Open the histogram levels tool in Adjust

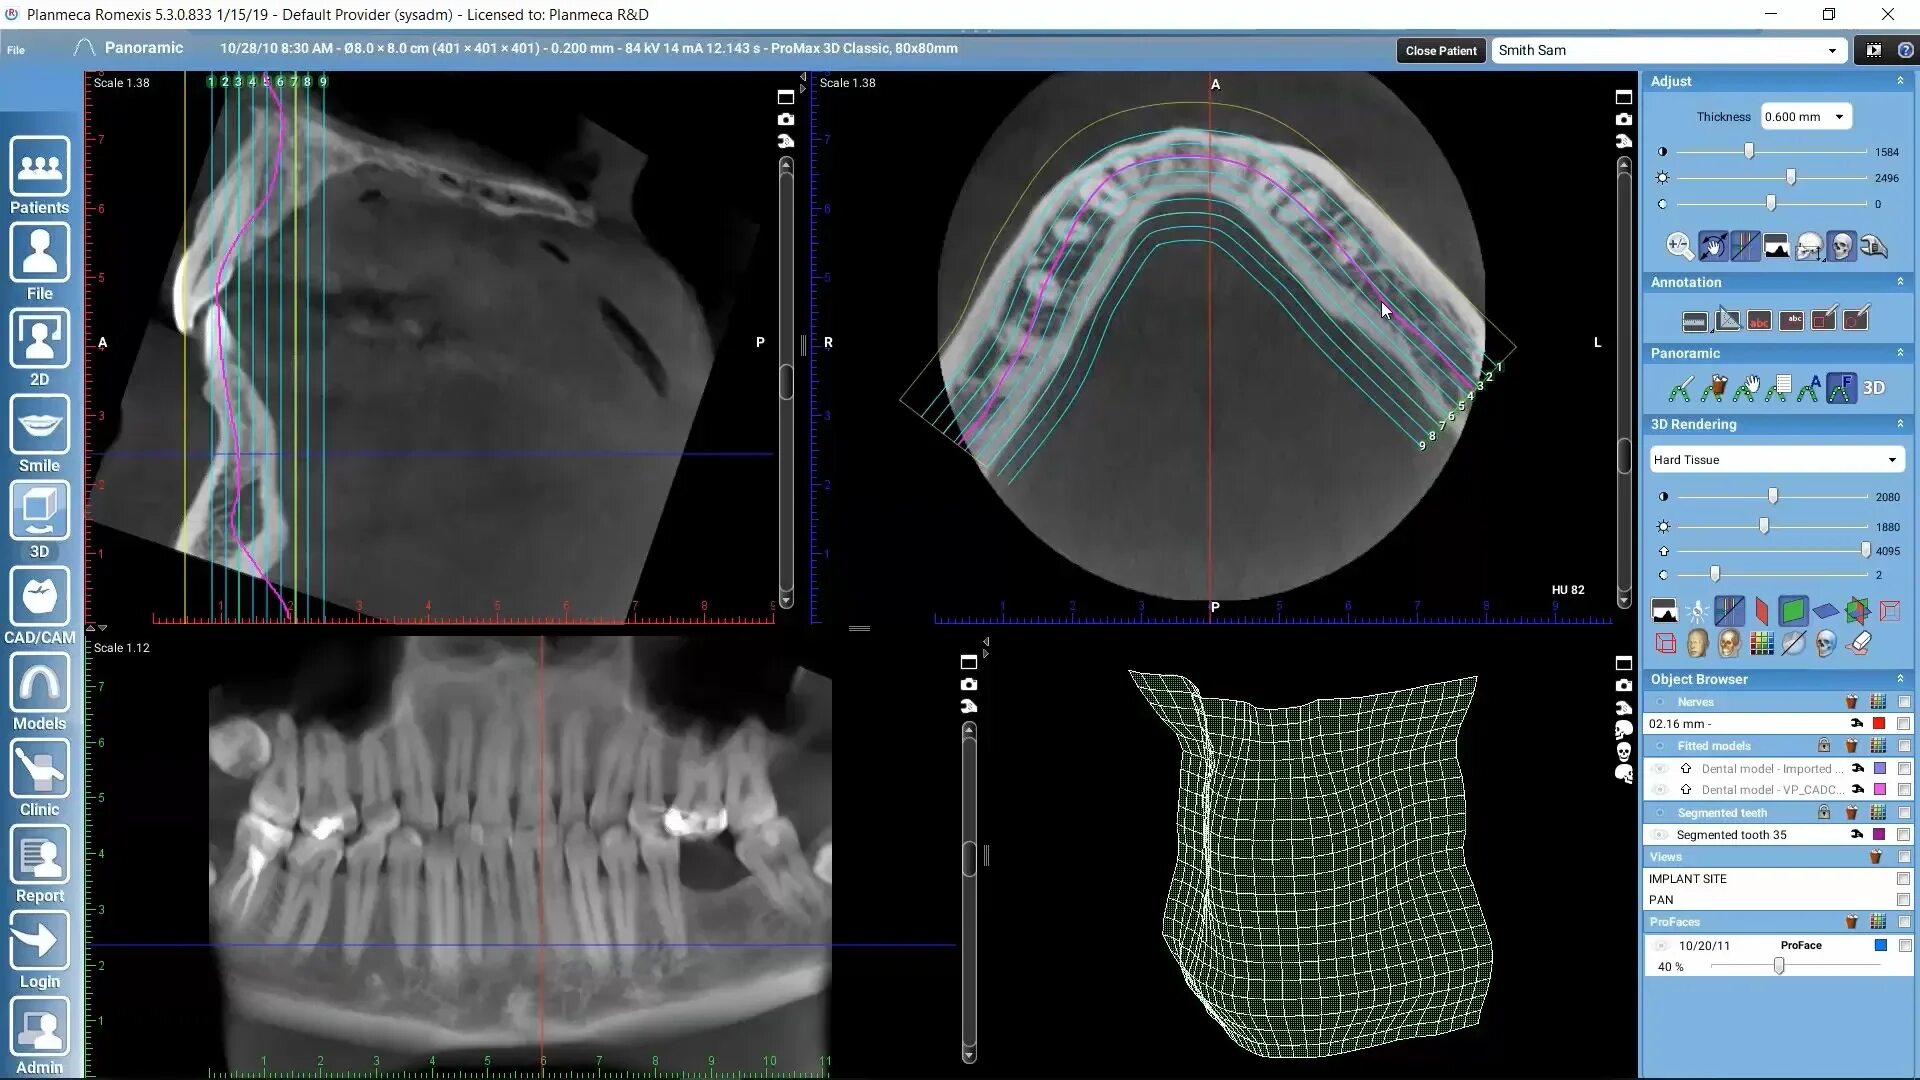click(1776, 246)
